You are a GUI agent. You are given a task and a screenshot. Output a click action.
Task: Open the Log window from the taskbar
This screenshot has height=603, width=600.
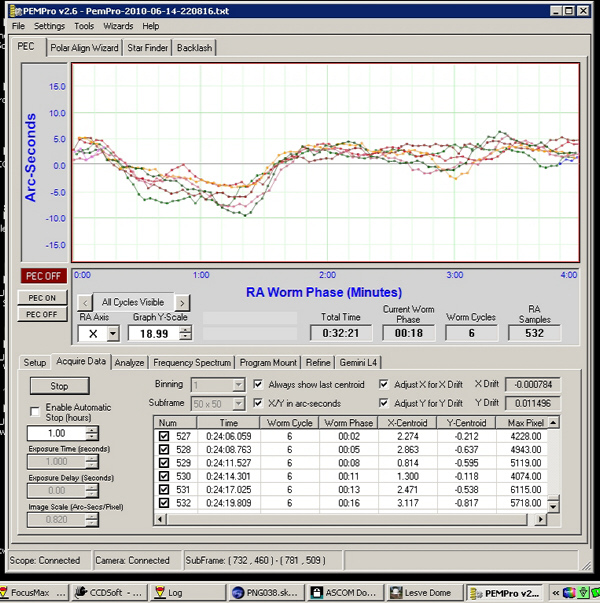[x=188, y=593]
